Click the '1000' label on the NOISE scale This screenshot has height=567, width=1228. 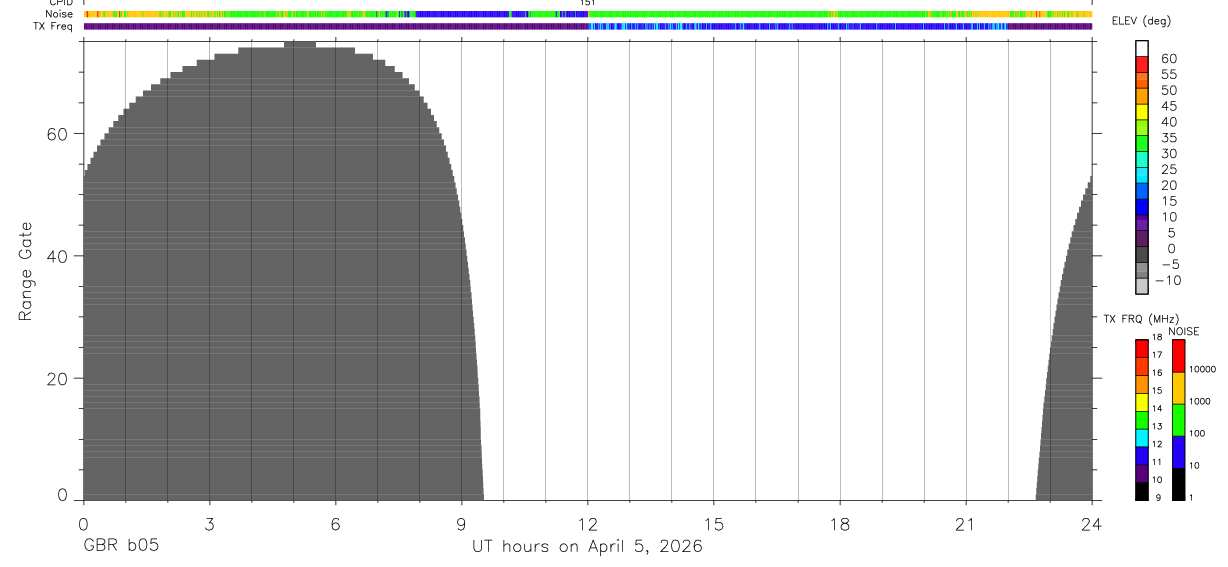click(x=1199, y=401)
